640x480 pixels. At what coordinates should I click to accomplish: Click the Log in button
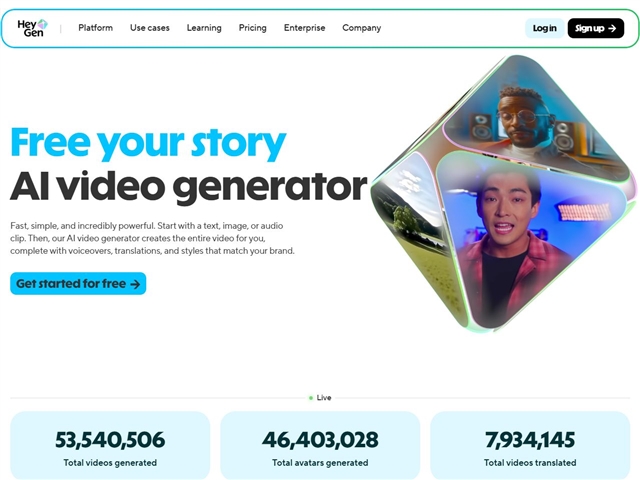544,28
